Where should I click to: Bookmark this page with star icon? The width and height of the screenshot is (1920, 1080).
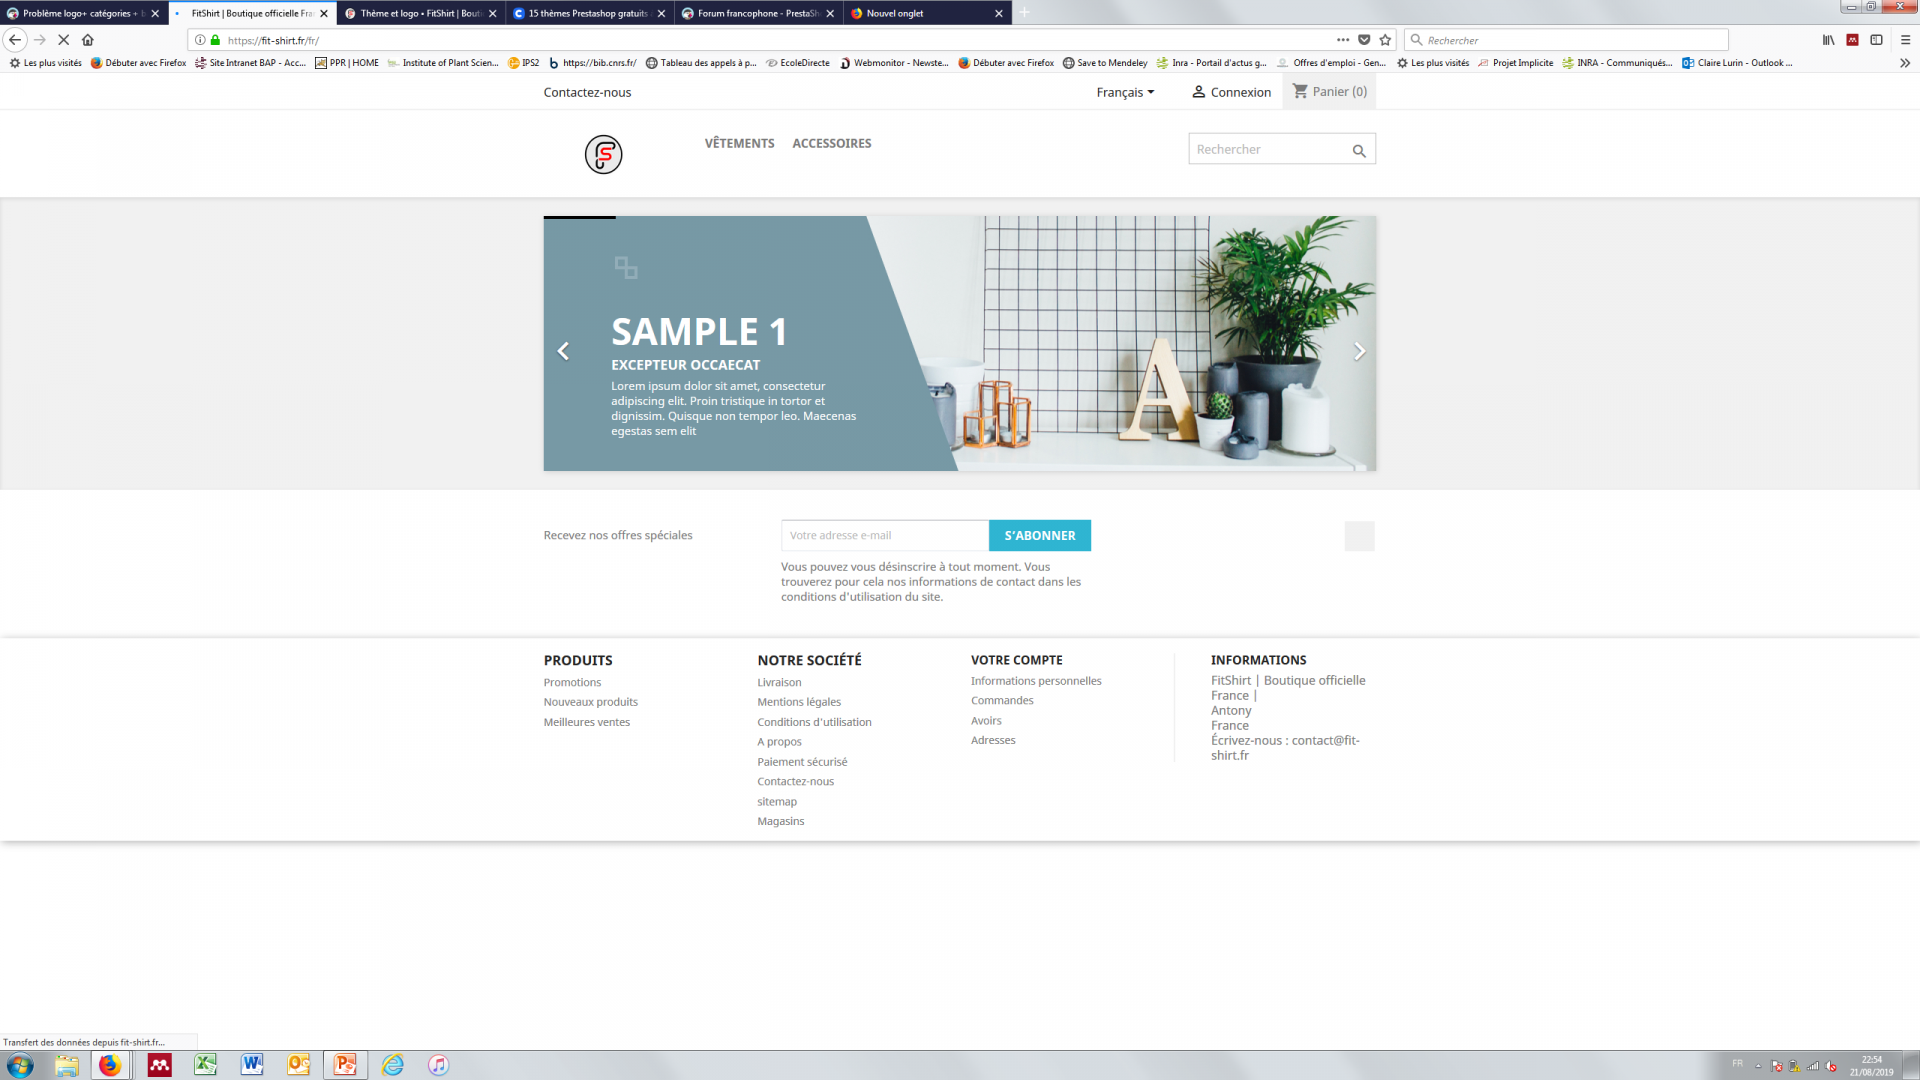coord(1385,40)
